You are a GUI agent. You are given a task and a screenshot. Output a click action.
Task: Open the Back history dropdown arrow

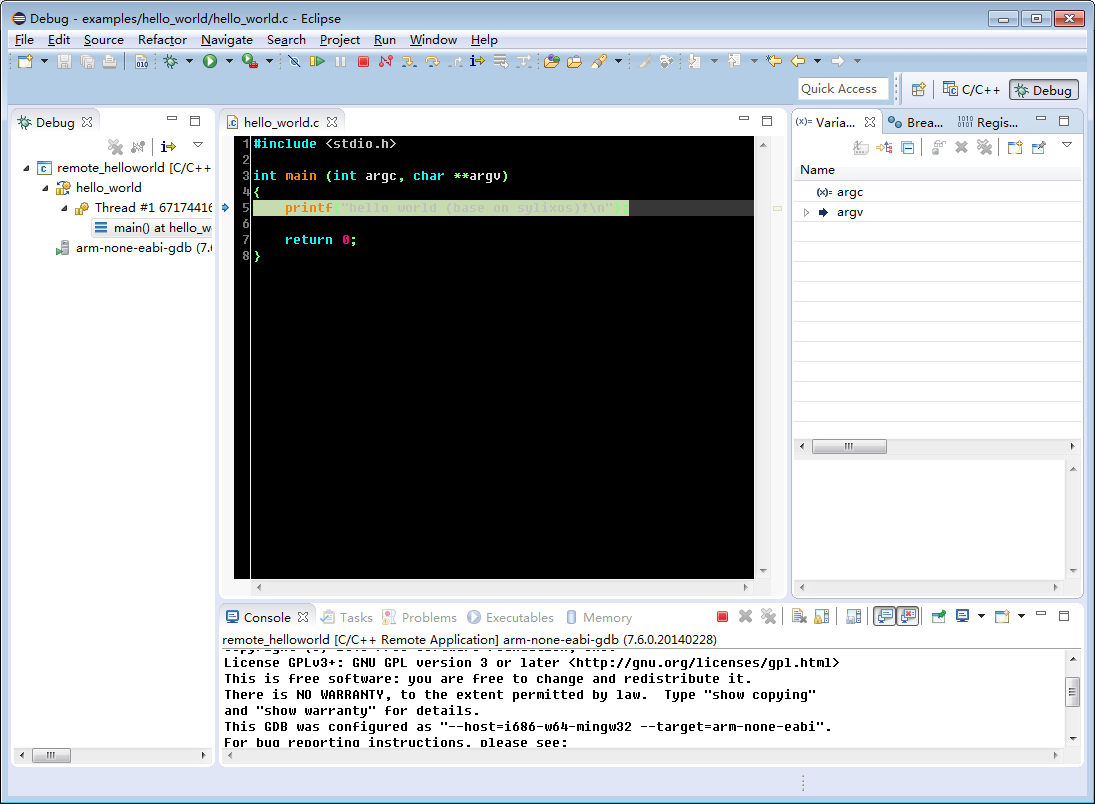coord(817,61)
